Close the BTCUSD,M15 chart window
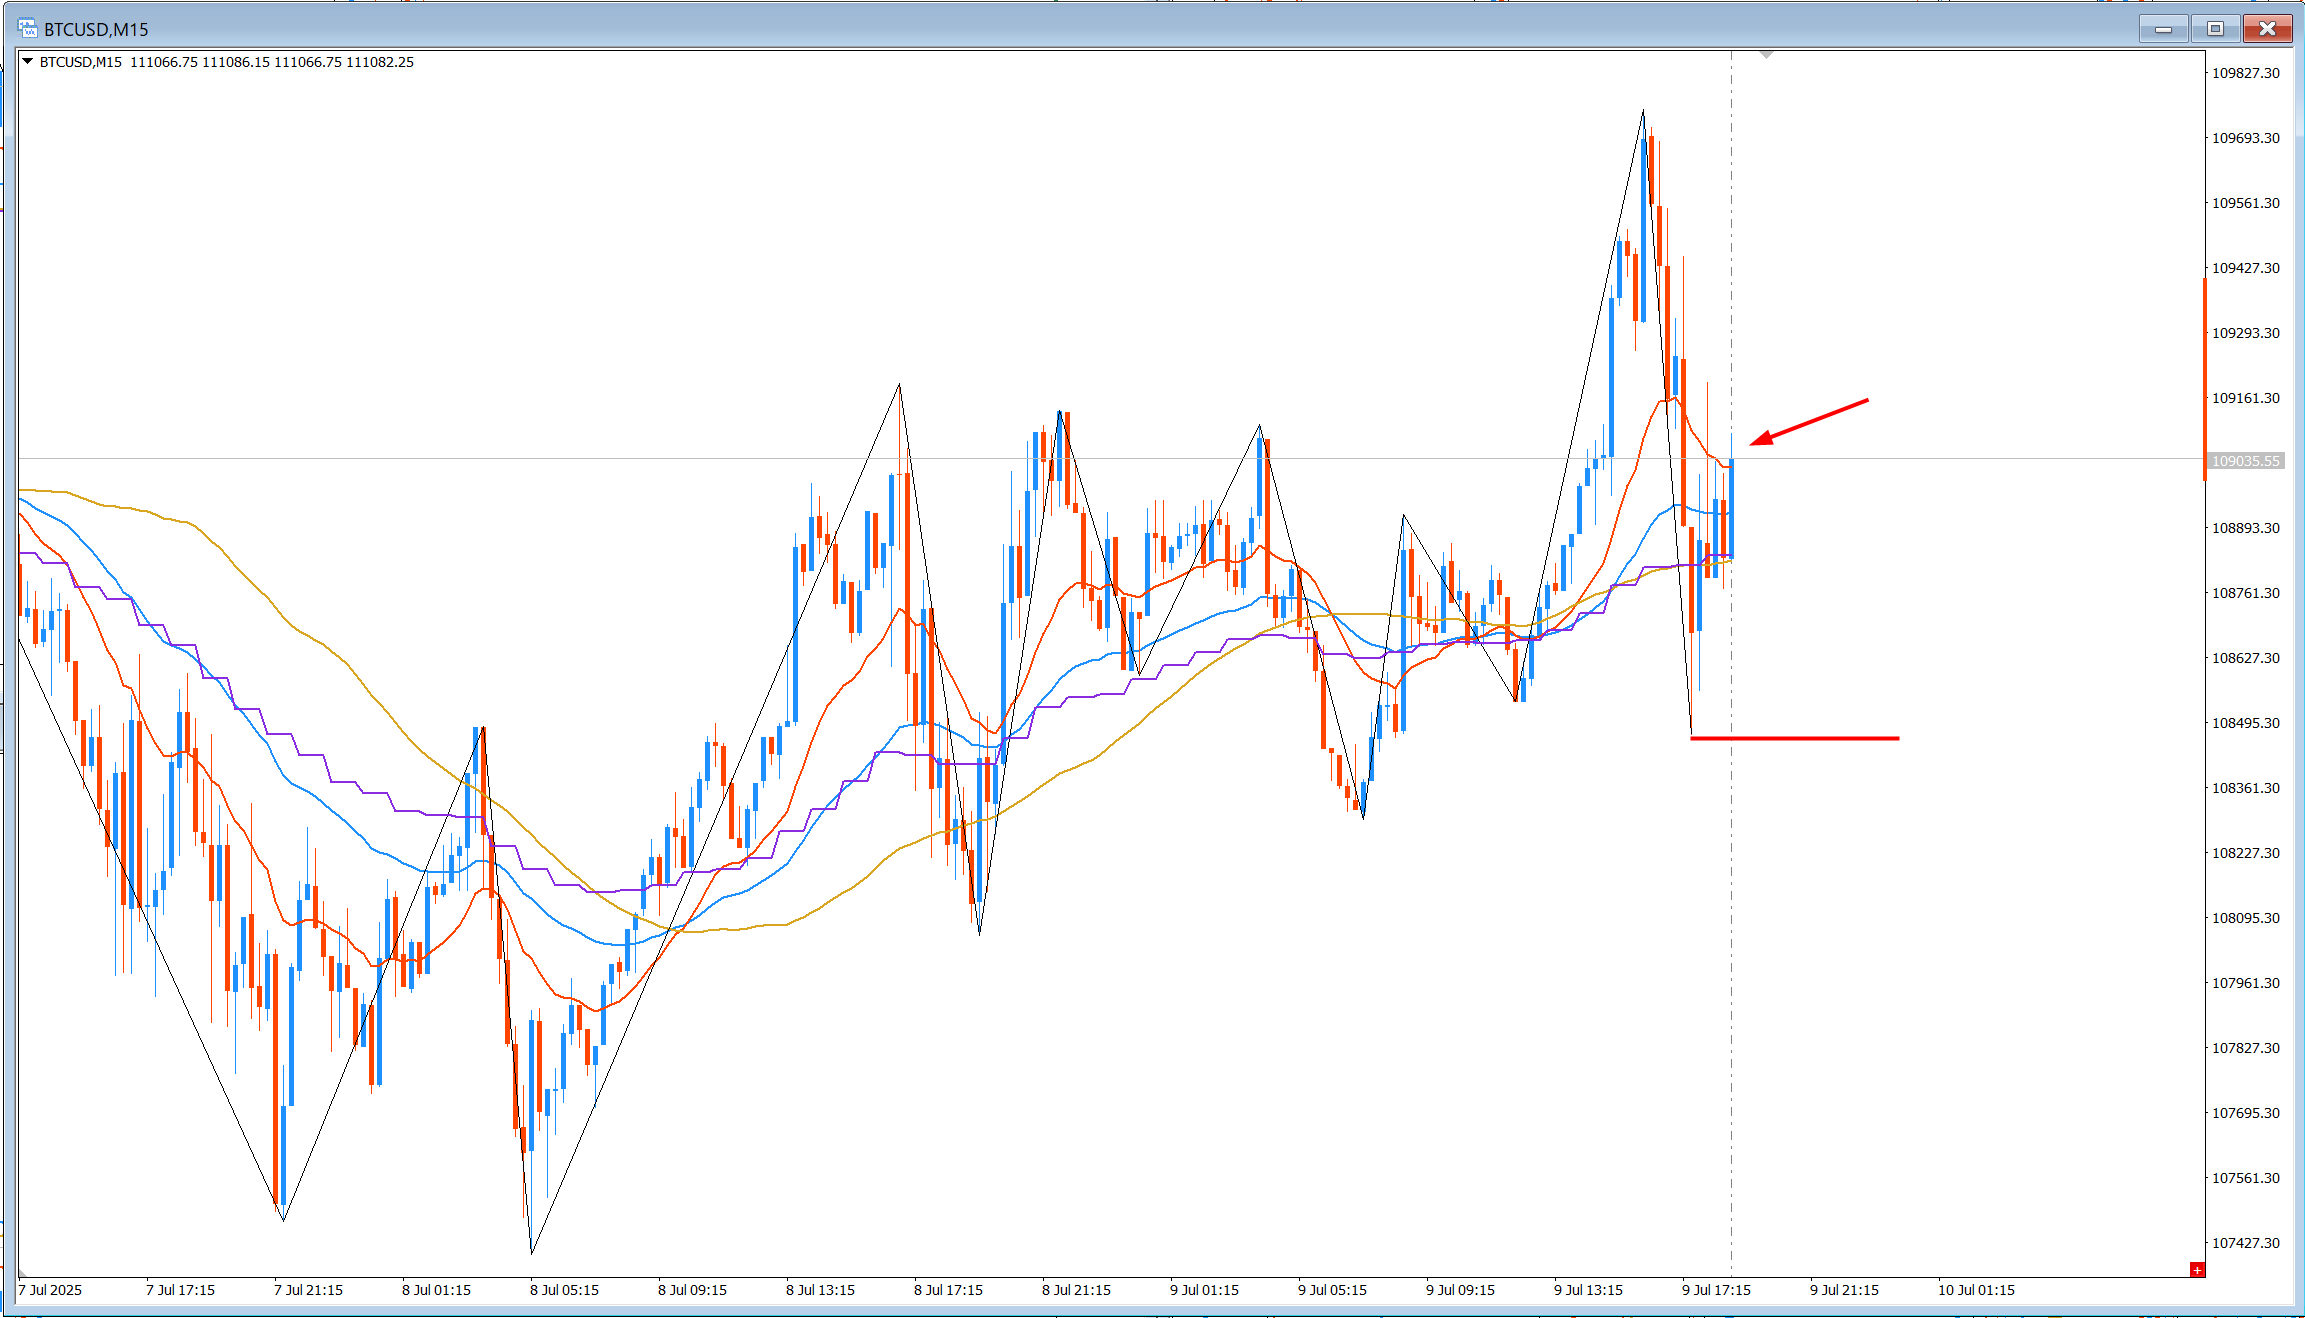 coord(2267,29)
